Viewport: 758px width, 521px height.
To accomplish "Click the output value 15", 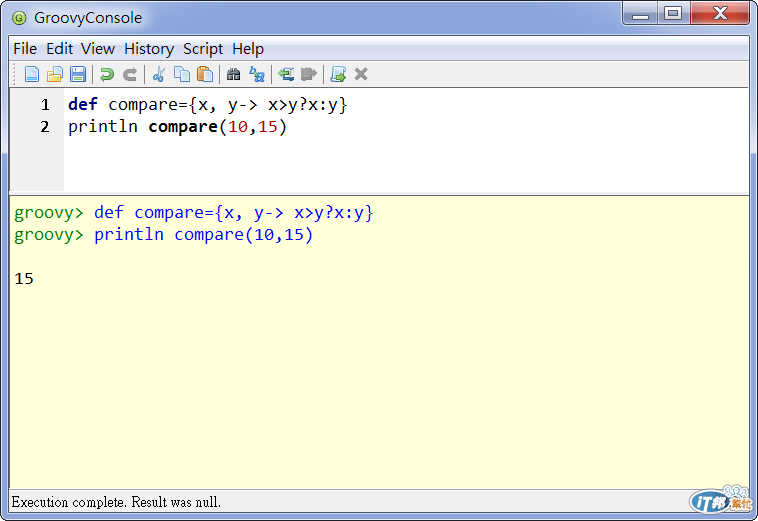I will pos(24,279).
